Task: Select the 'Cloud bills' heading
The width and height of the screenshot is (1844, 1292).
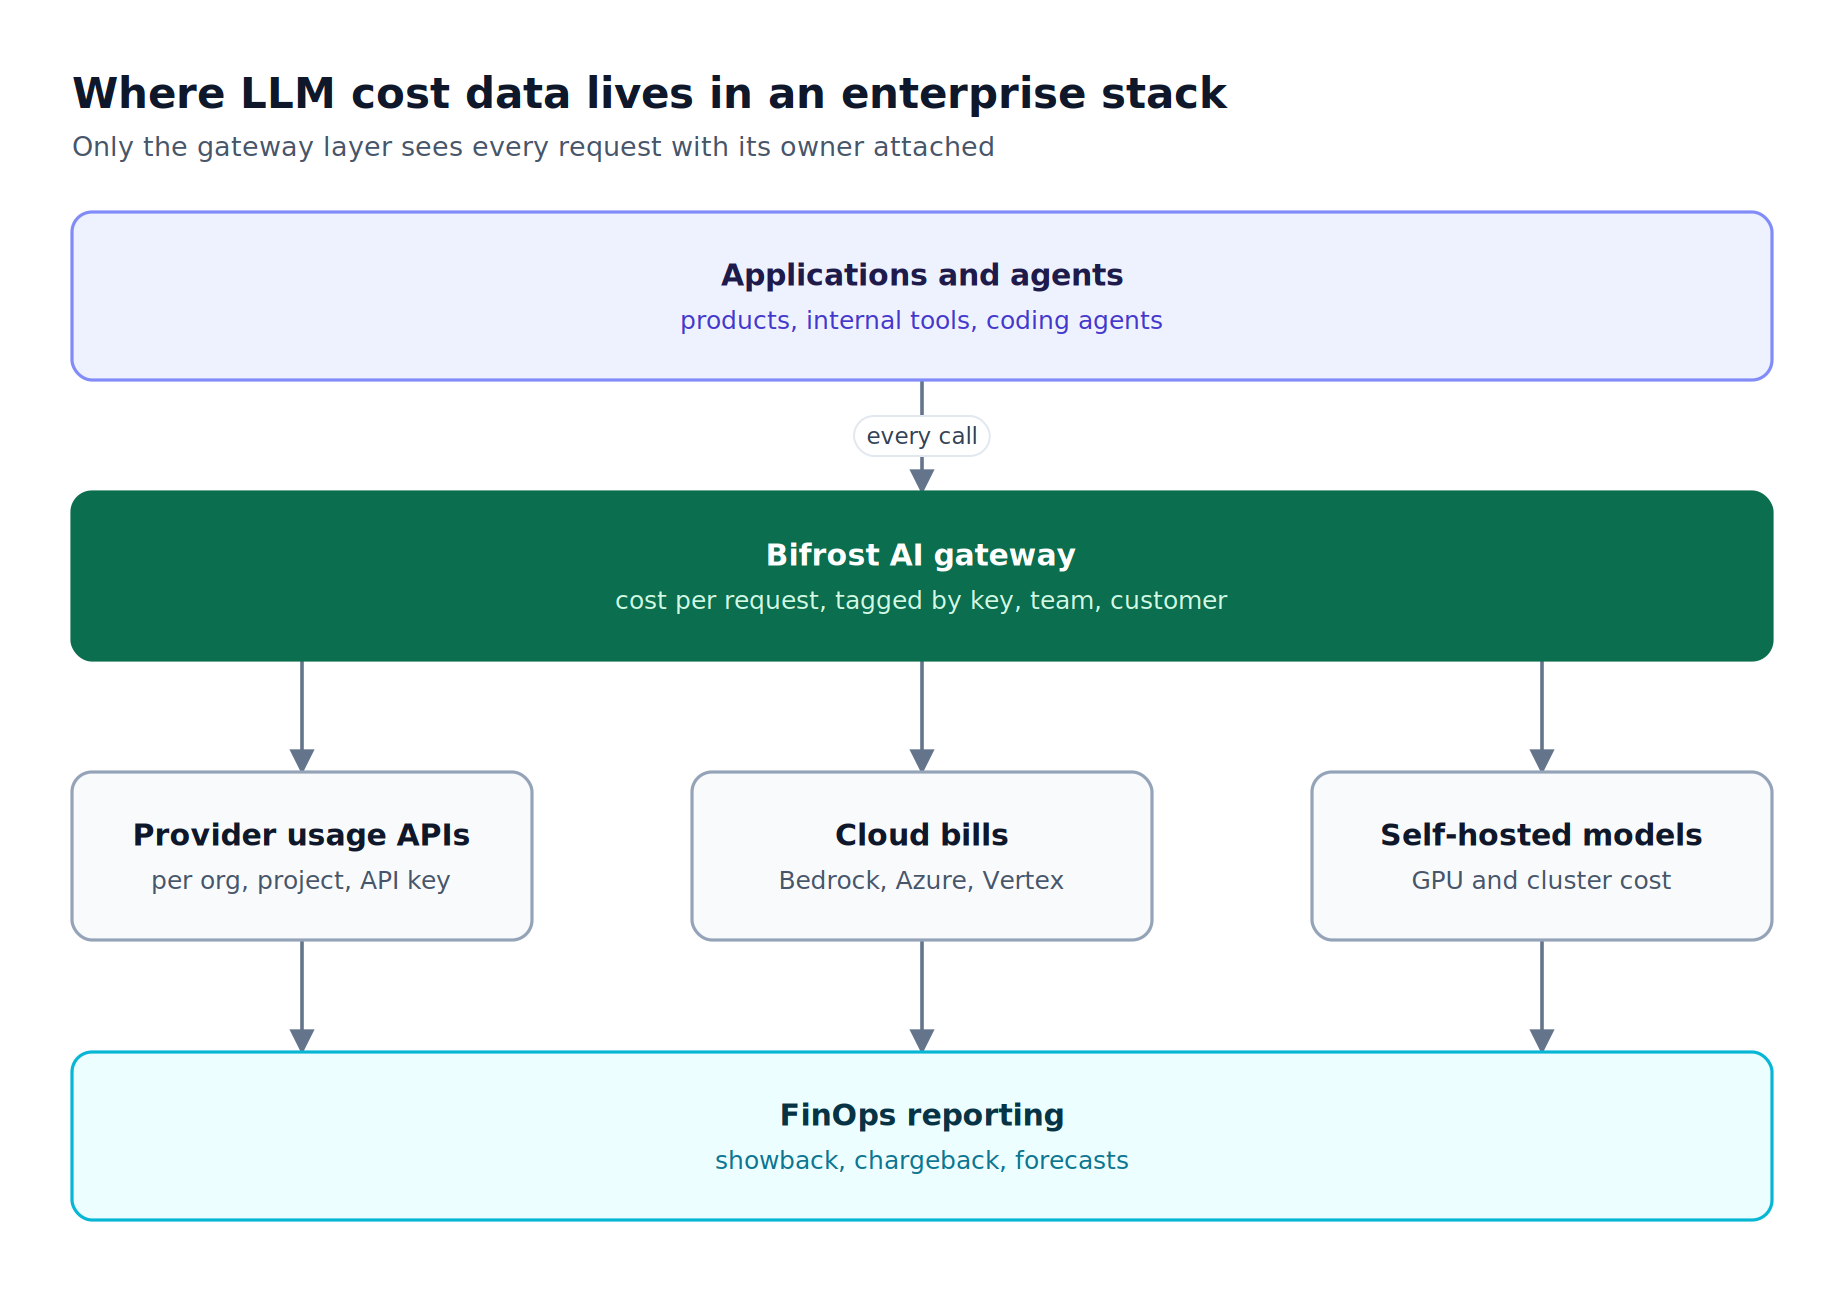Action: click(922, 835)
